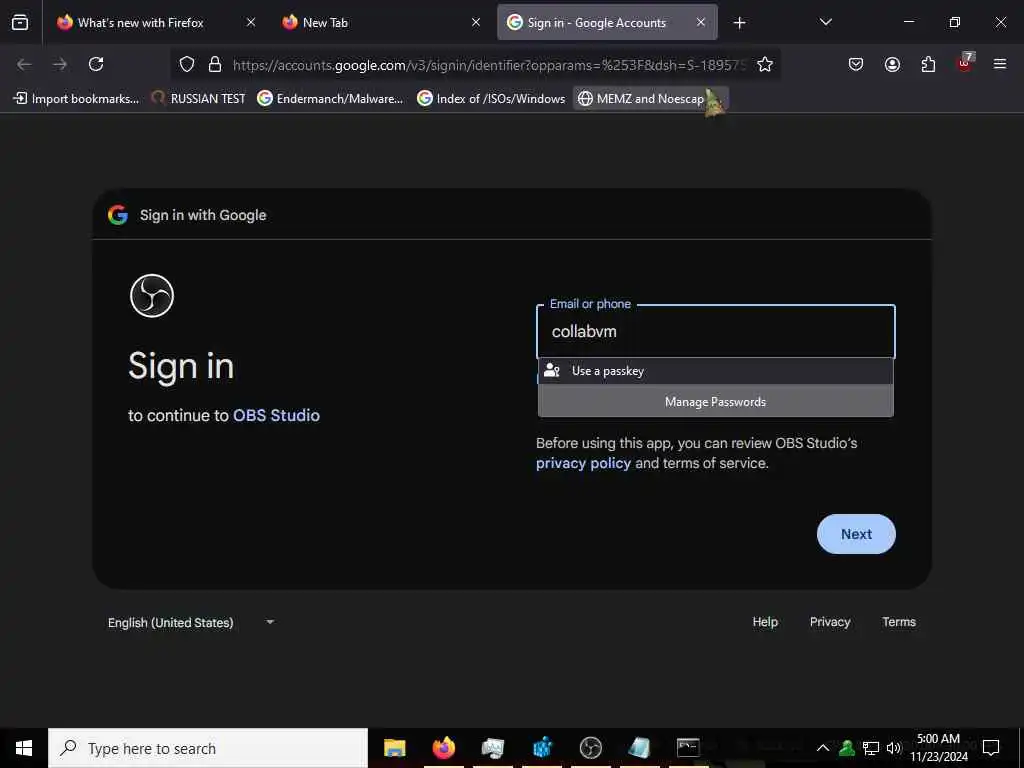Click the OBS Studio logo
1024x768 pixels.
(152, 296)
